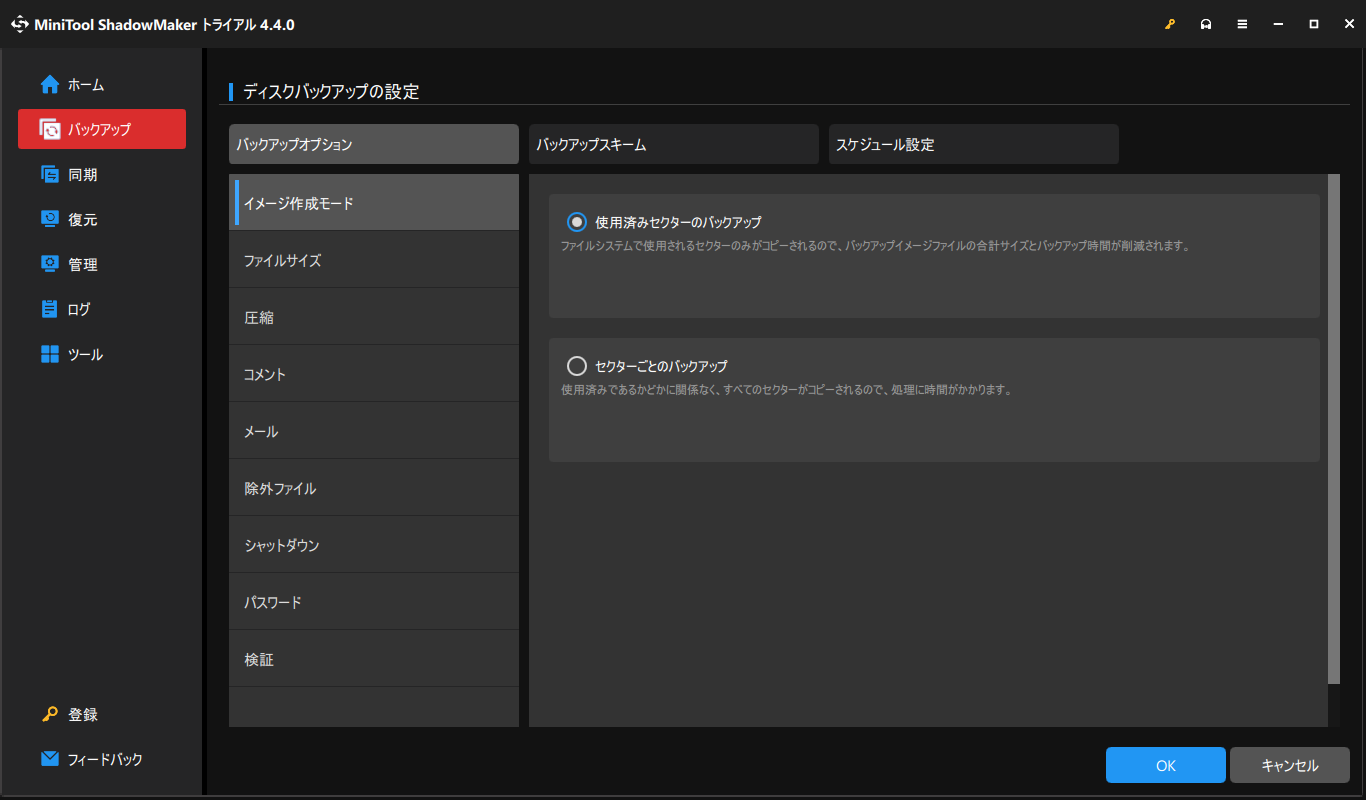Click フィードバック label in sidebar
The width and height of the screenshot is (1366, 800).
[105, 760]
